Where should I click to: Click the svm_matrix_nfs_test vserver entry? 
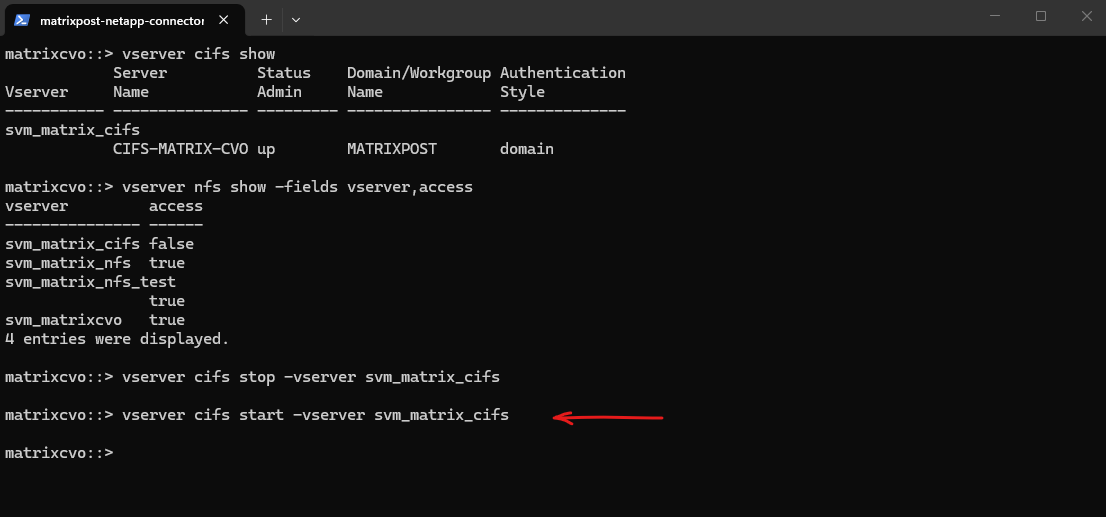point(90,282)
